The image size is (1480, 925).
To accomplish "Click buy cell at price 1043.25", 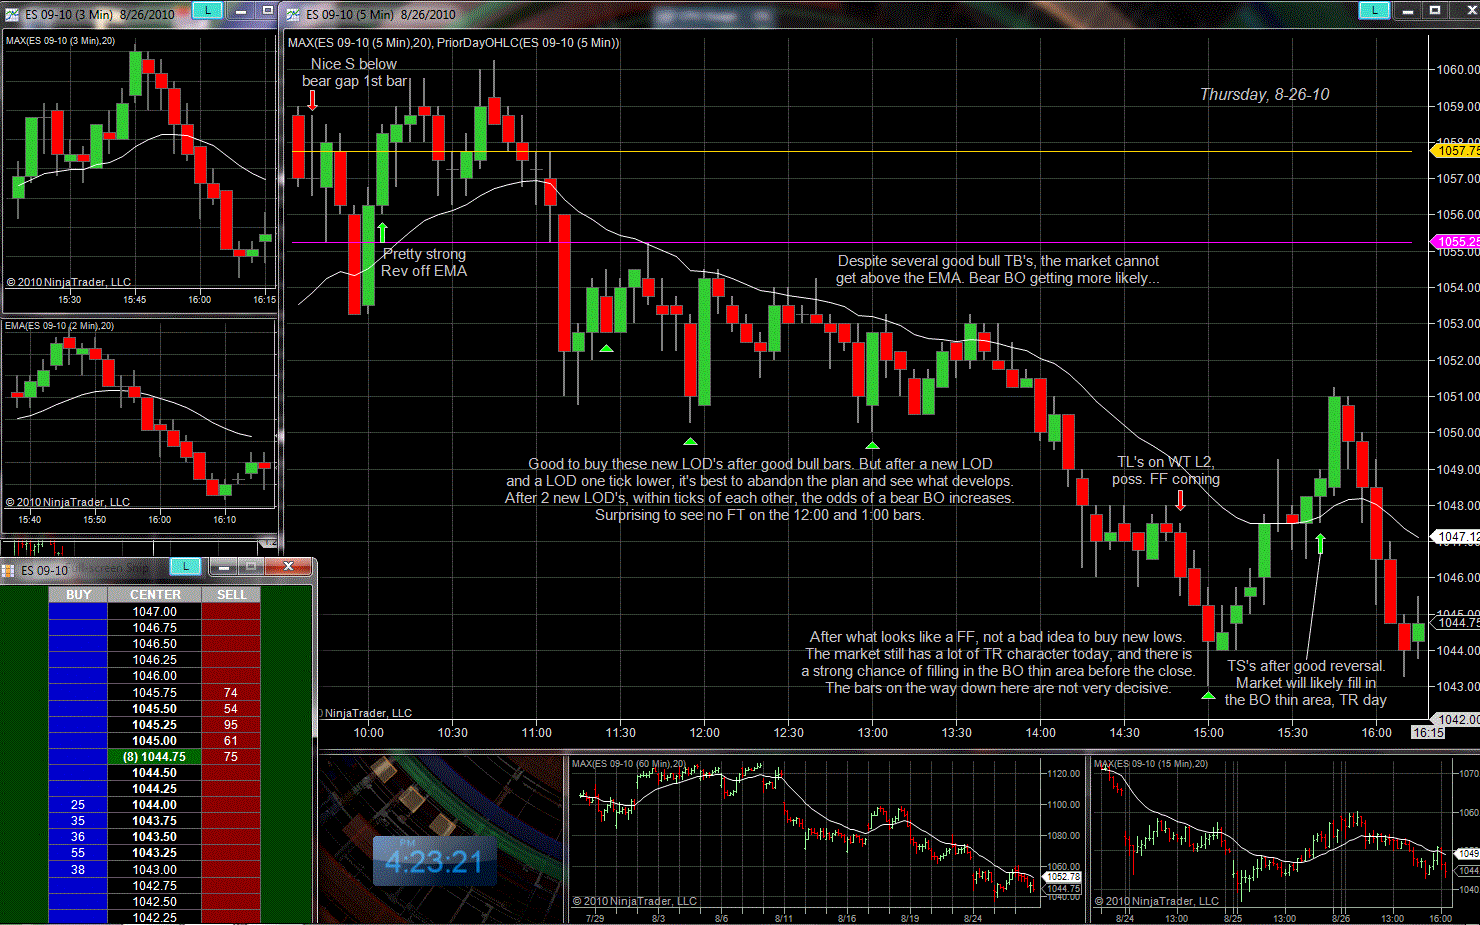I will pyautogui.click(x=78, y=853).
